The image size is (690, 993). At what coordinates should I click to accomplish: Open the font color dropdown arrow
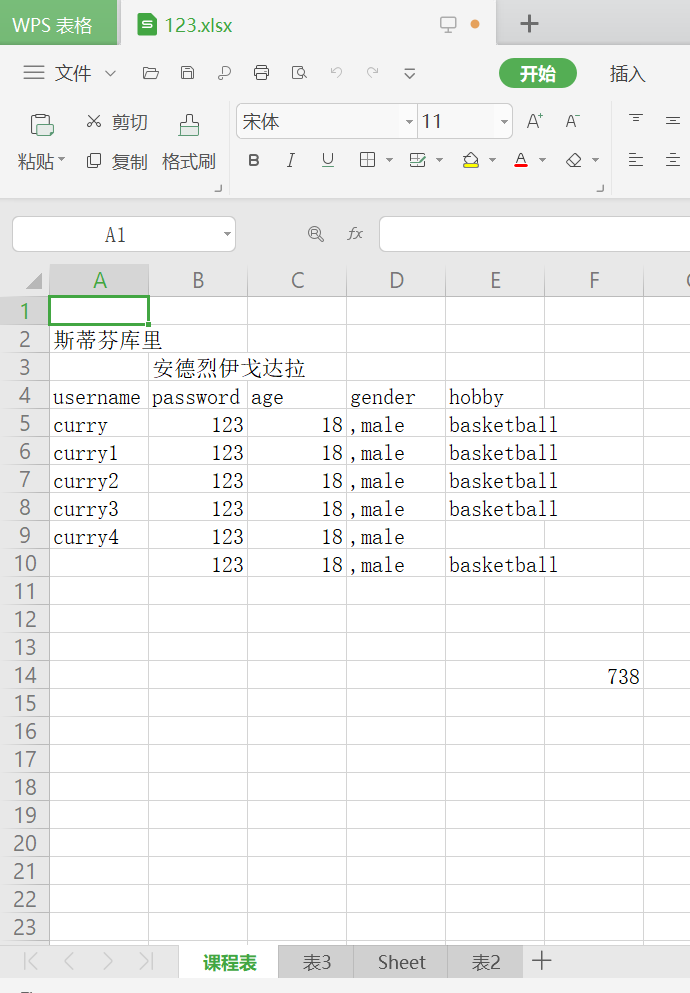coord(542,160)
